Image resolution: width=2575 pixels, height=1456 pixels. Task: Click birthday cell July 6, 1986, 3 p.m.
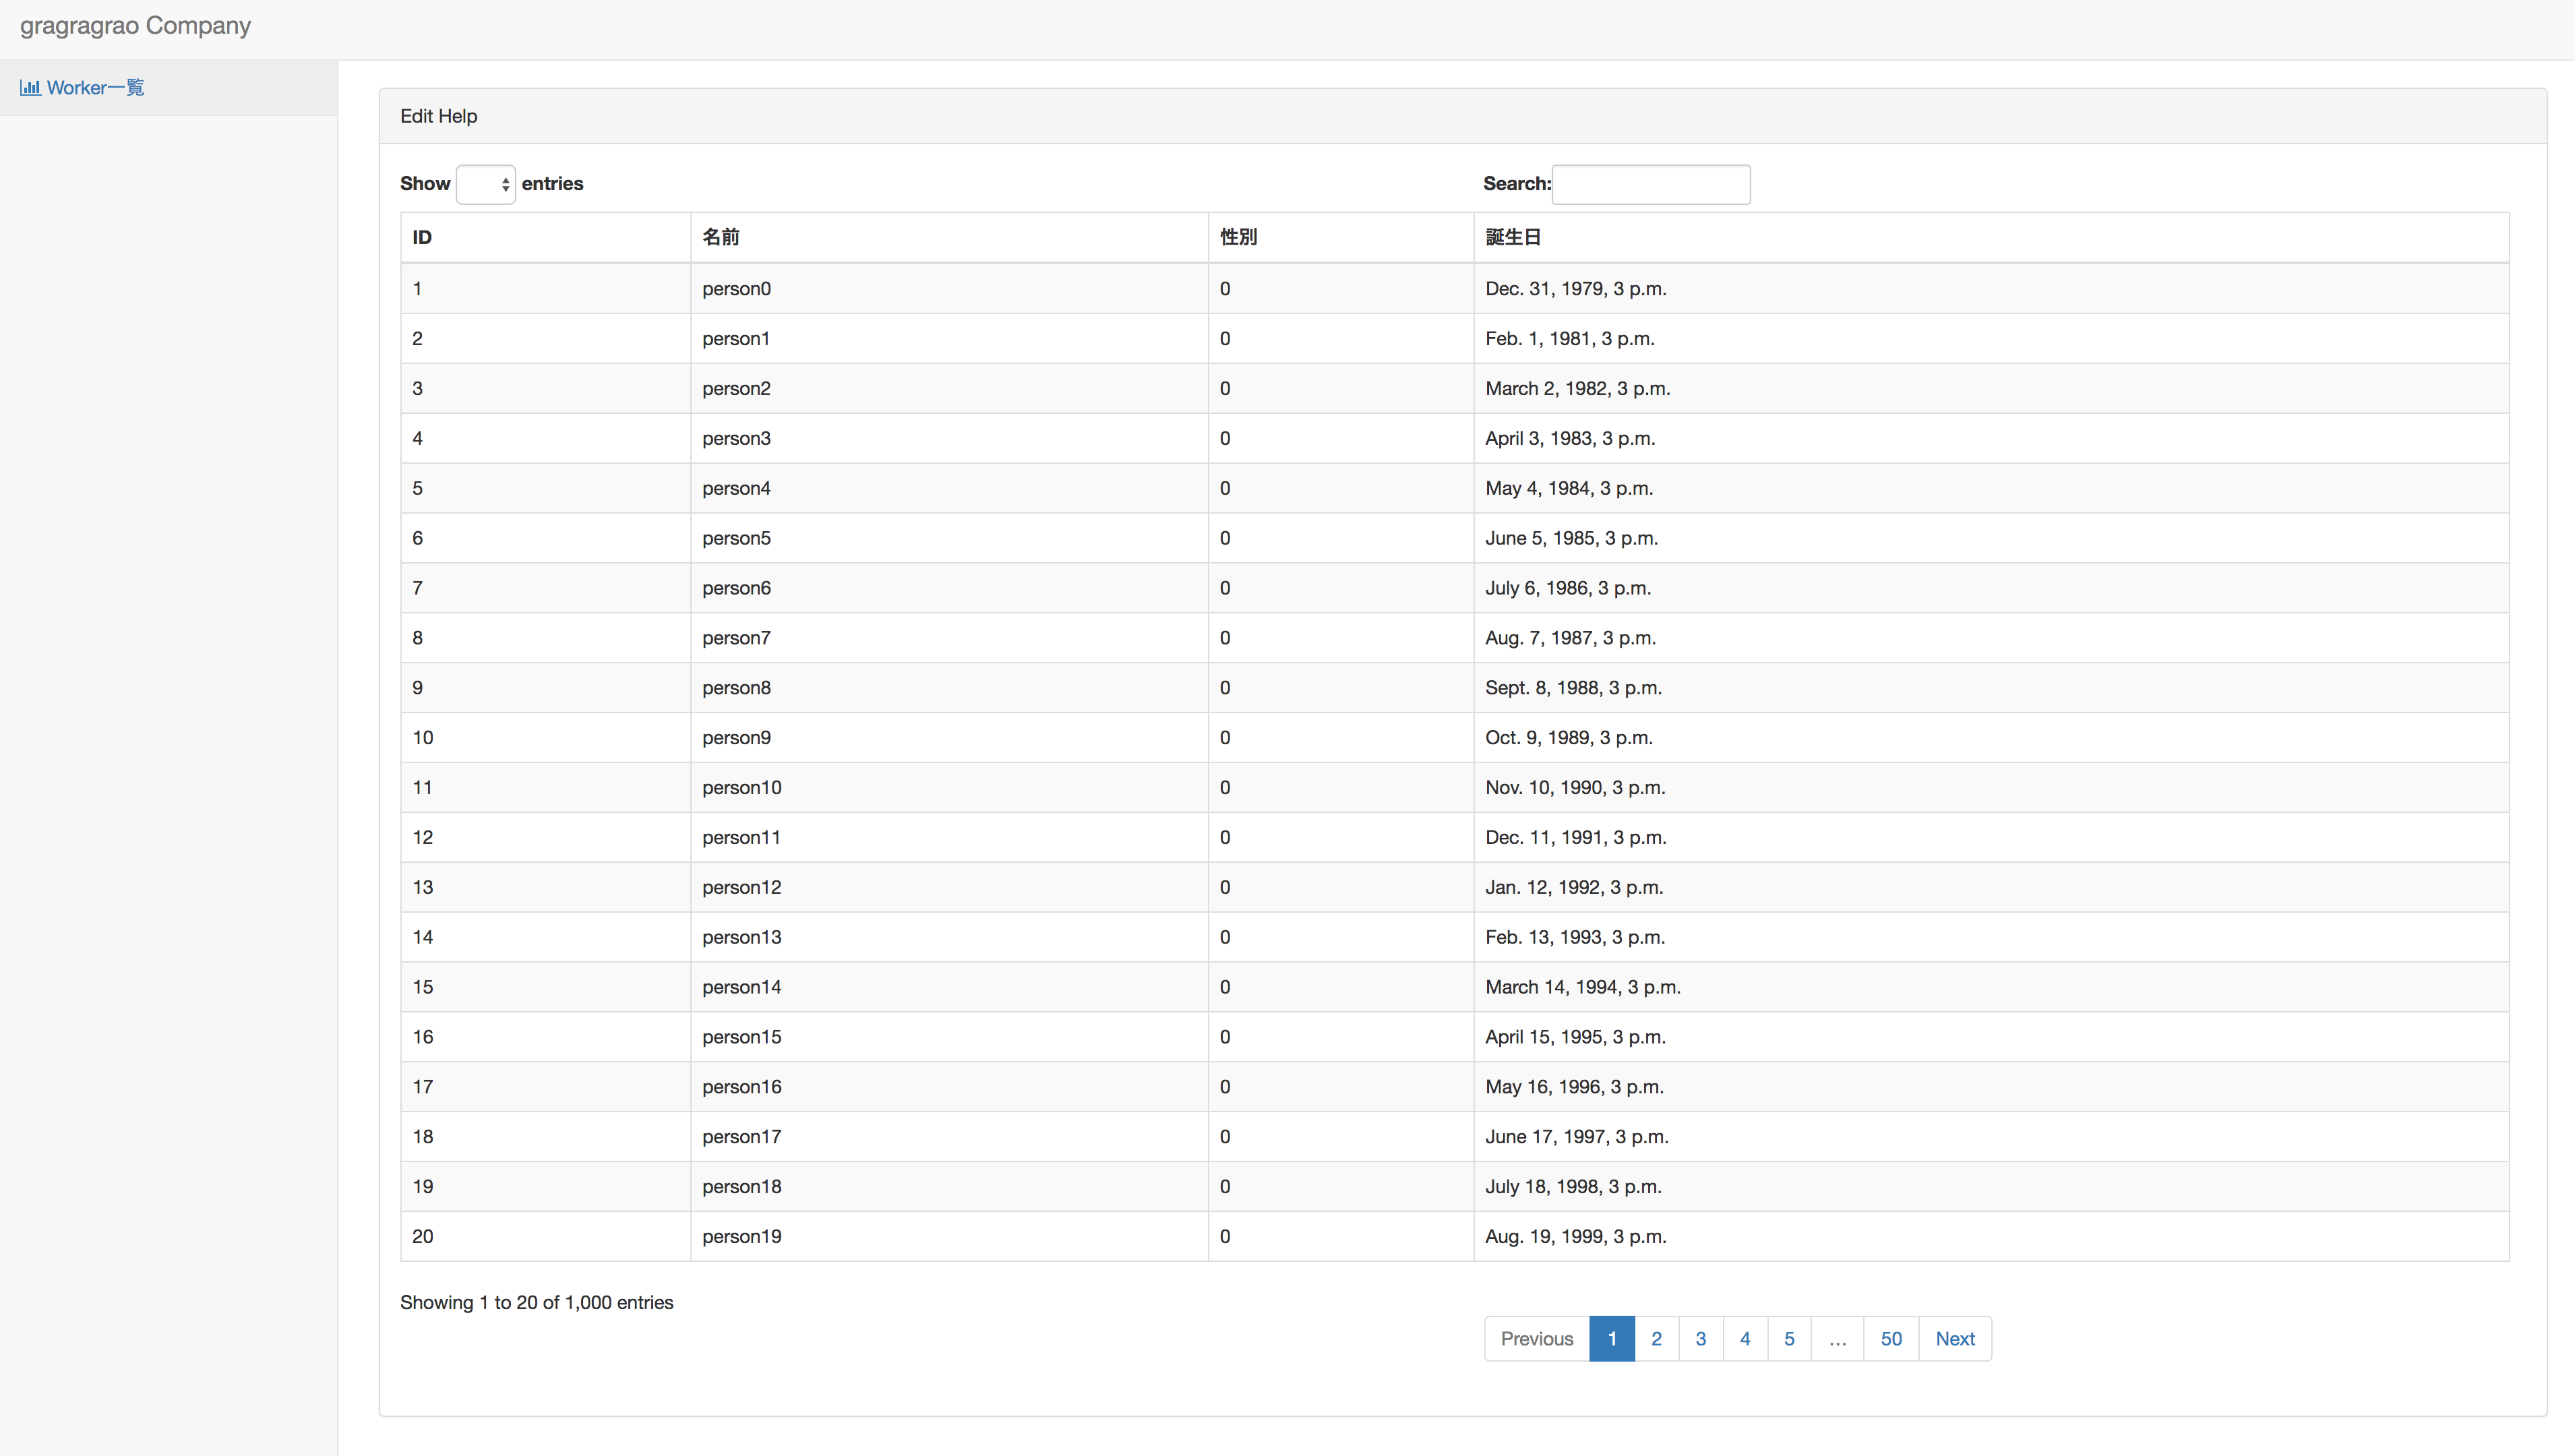tap(1992, 588)
